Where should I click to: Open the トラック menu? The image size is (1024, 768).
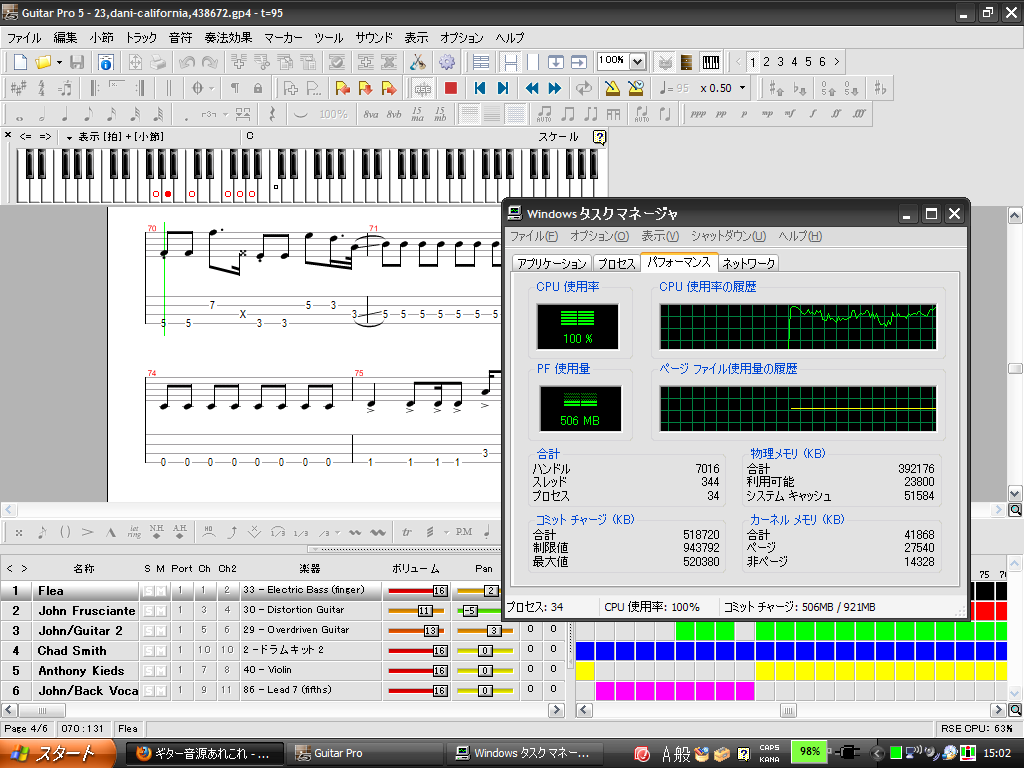[141, 37]
